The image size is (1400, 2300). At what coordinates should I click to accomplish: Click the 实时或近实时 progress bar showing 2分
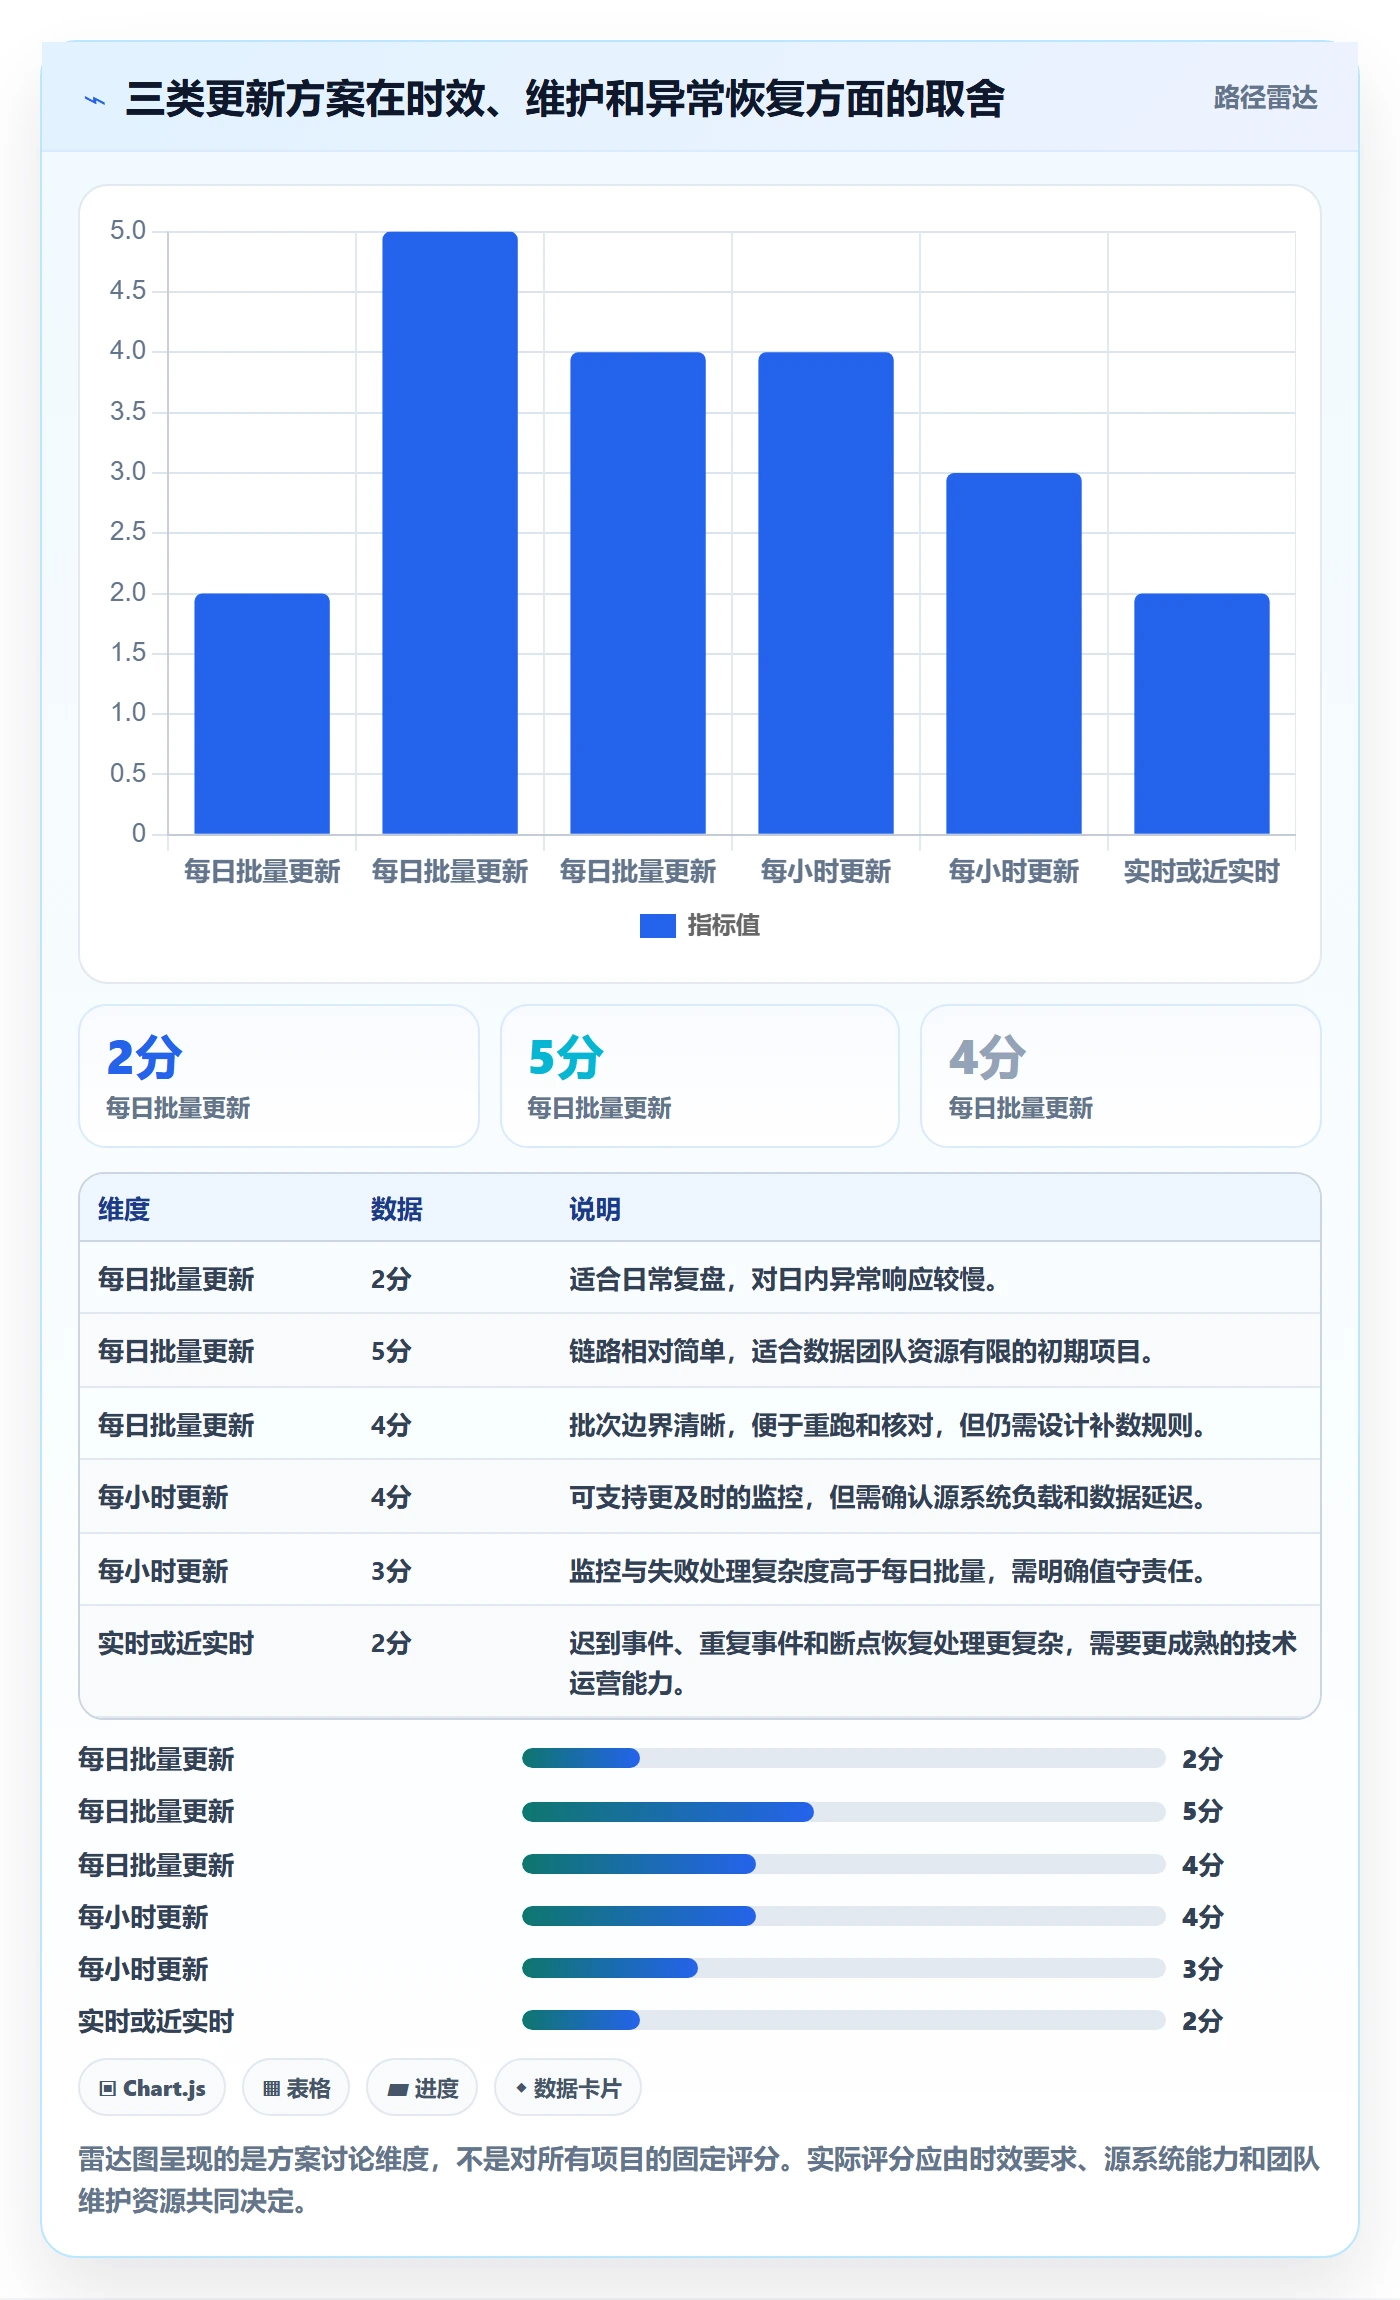[x=843, y=2020]
